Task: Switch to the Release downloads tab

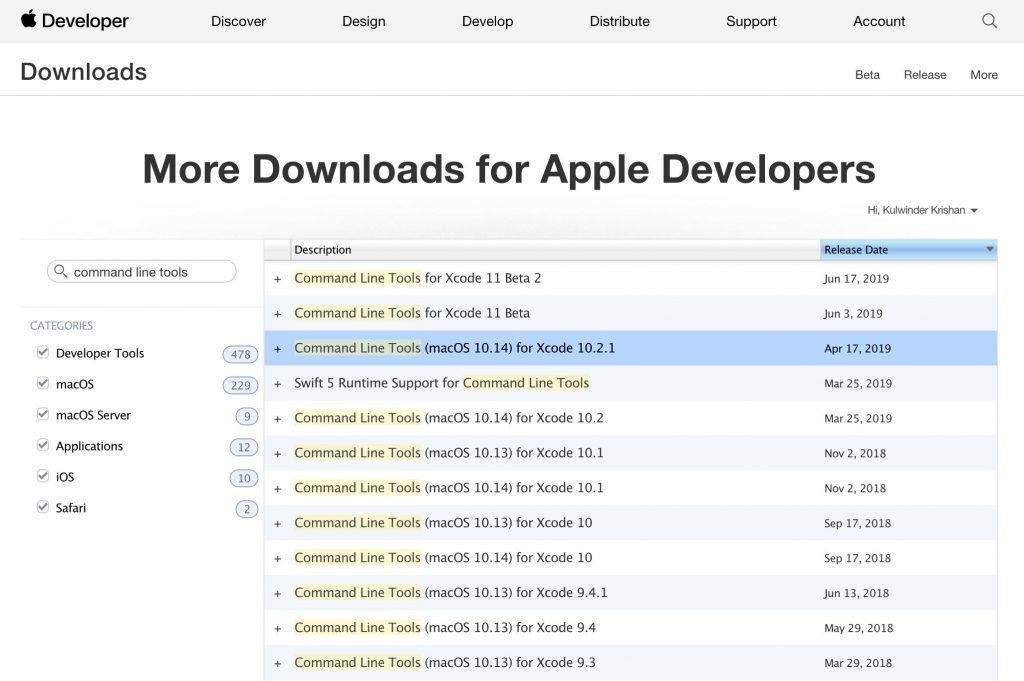Action: pos(925,74)
